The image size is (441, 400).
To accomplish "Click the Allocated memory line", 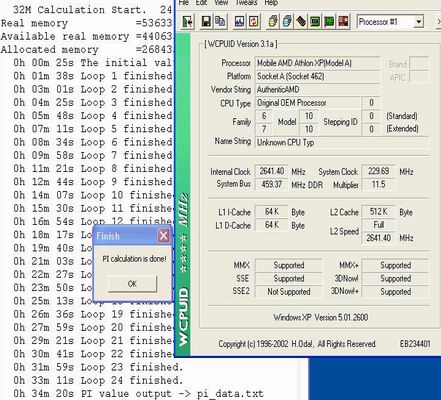I will [86, 50].
